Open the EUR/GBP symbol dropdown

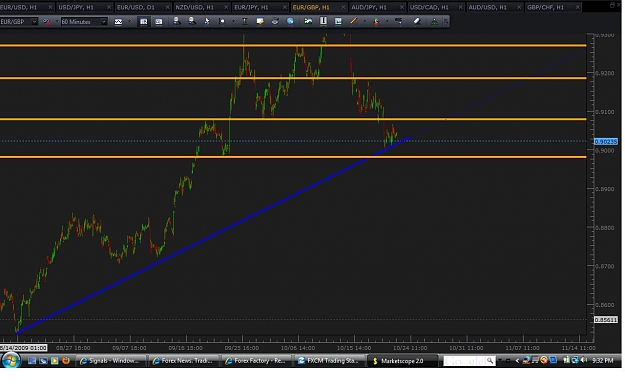34,22
